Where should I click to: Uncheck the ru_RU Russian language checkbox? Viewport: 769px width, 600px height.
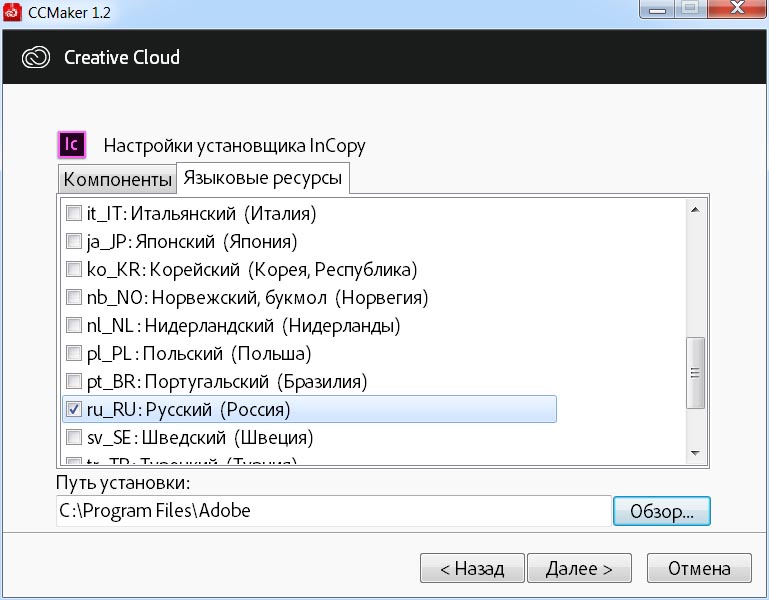coord(74,409)
